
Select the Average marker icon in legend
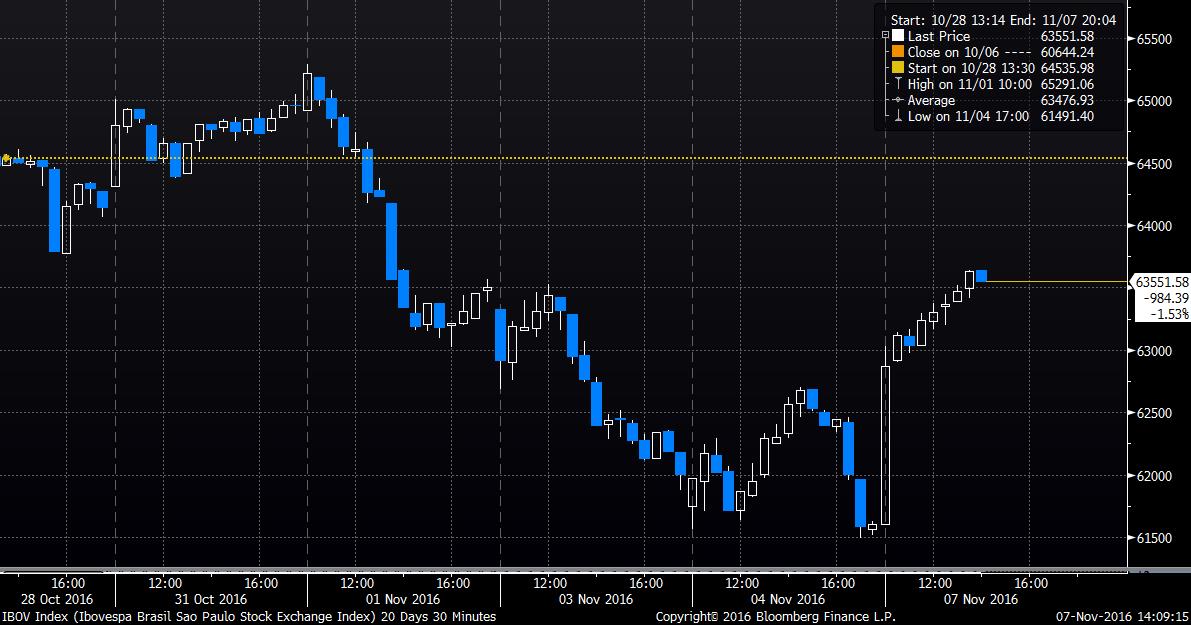898,101
